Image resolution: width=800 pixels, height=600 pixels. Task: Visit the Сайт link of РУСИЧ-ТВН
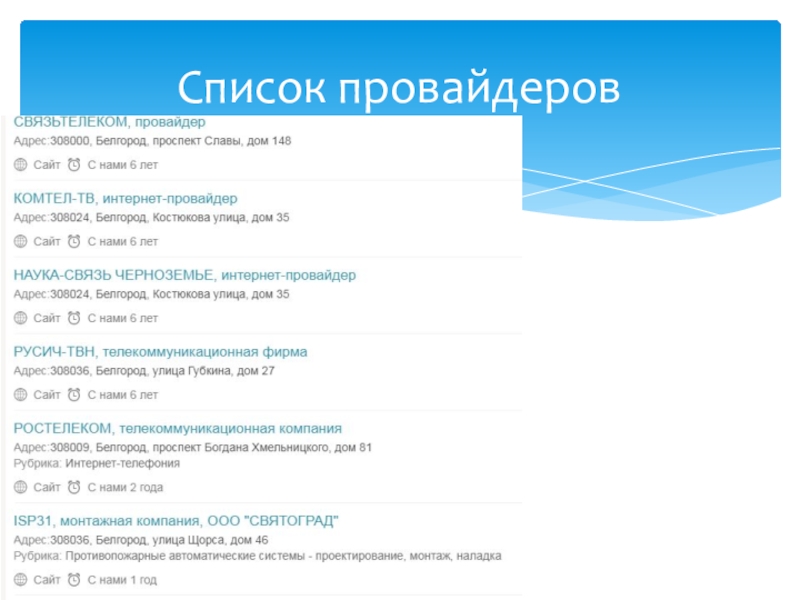tap(47, 394)
